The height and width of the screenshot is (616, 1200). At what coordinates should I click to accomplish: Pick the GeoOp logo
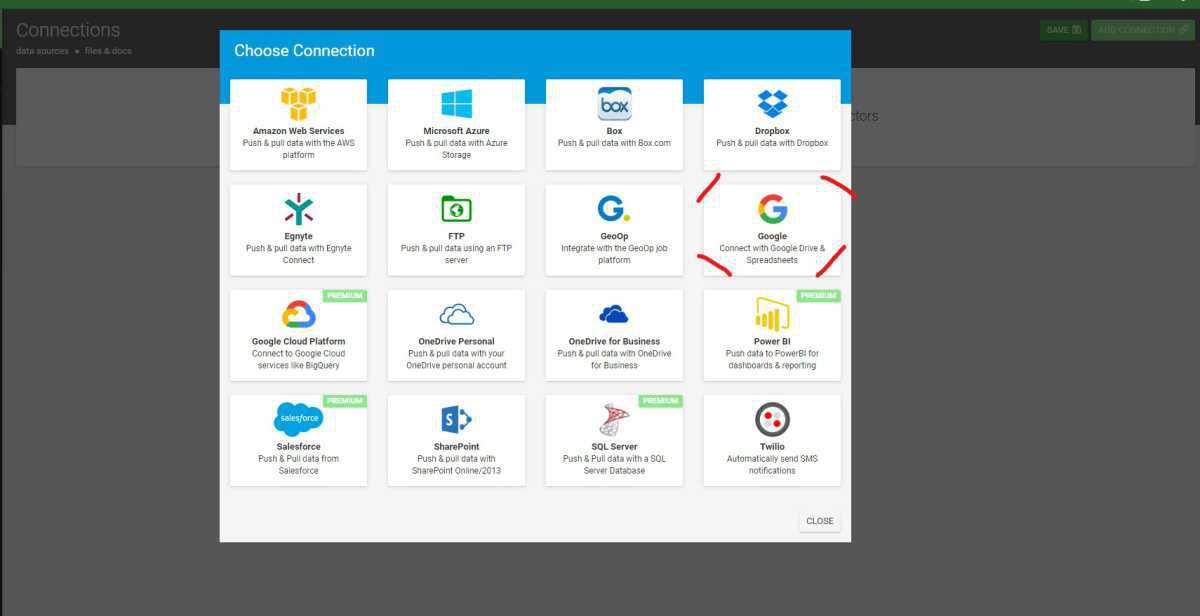click(x=613, y=209)
